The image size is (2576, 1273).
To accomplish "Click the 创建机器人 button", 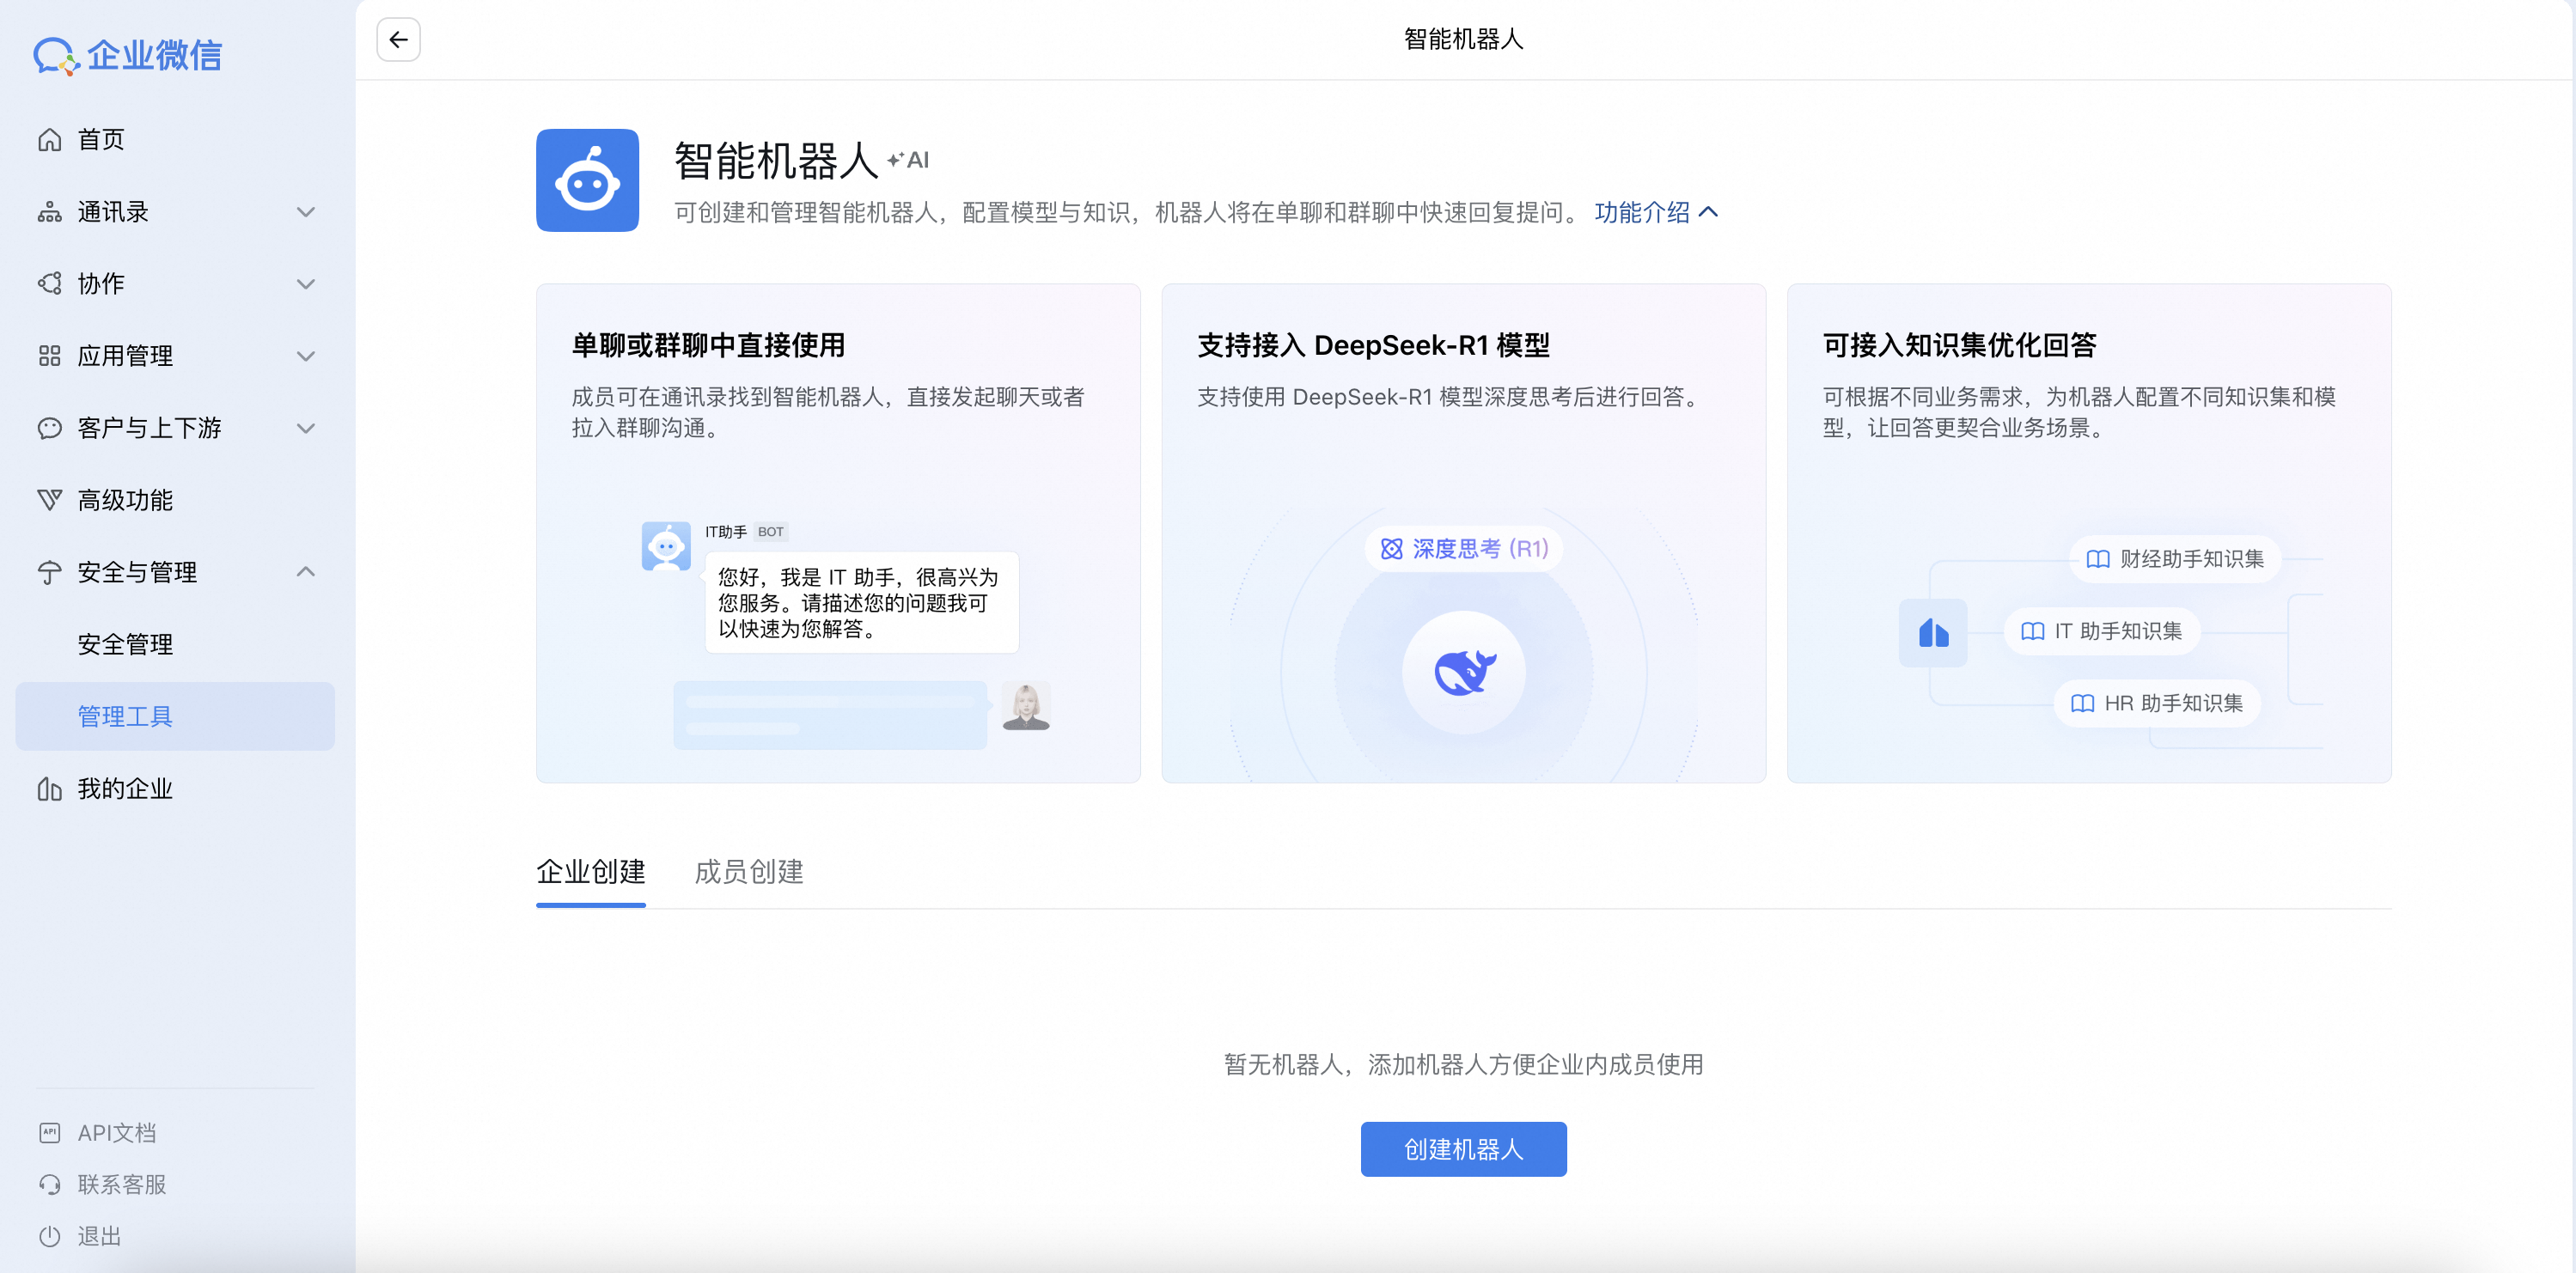I will 1464,1150.
